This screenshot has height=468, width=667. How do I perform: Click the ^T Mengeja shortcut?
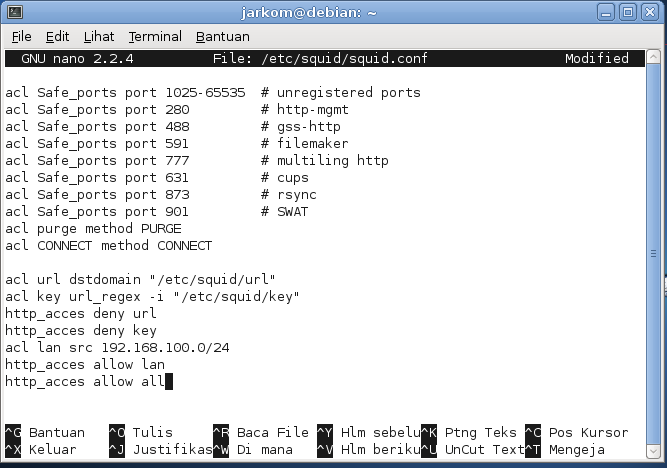tap(565, 450)
